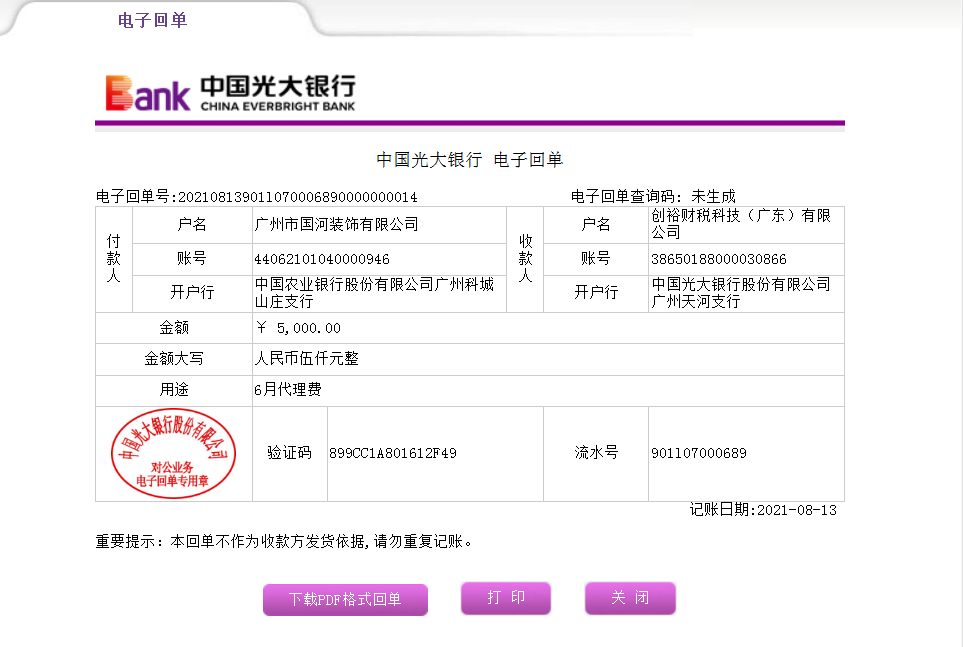Viewport: 963px width, 647px height.
Task: Click the China Everbright Bank logo
Action: point(230,93)
